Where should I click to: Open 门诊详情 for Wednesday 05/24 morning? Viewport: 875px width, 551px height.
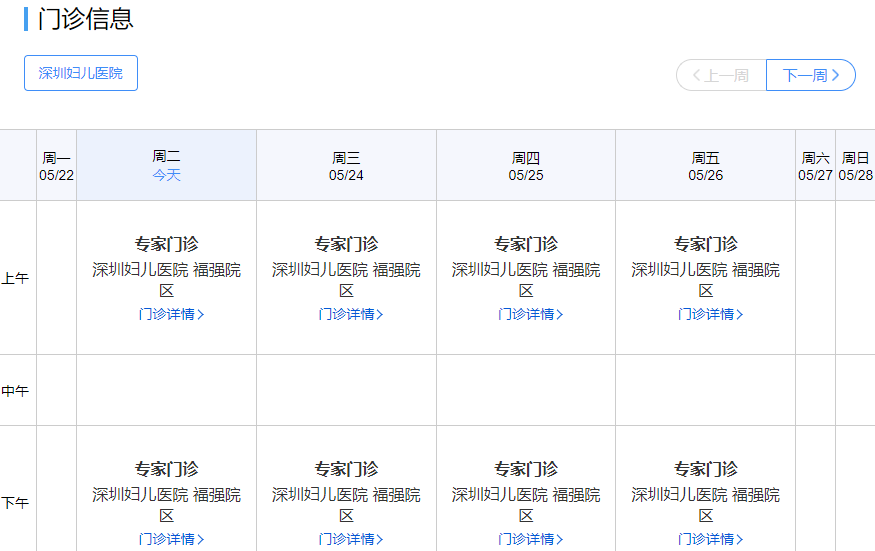point(351,314)
